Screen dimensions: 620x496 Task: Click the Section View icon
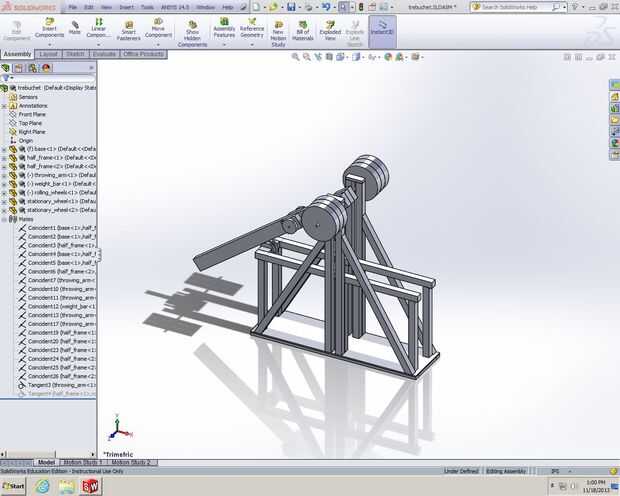point(329,57)
